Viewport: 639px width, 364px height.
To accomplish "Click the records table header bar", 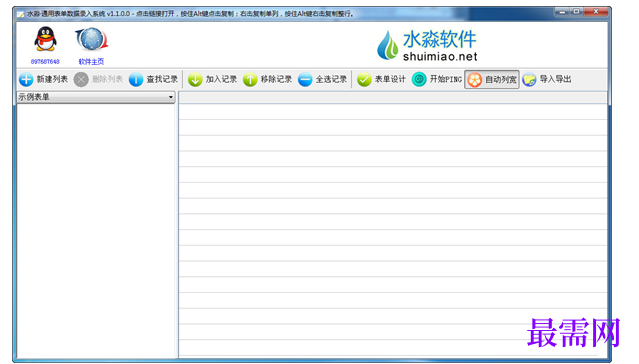I will coord(392,97).
